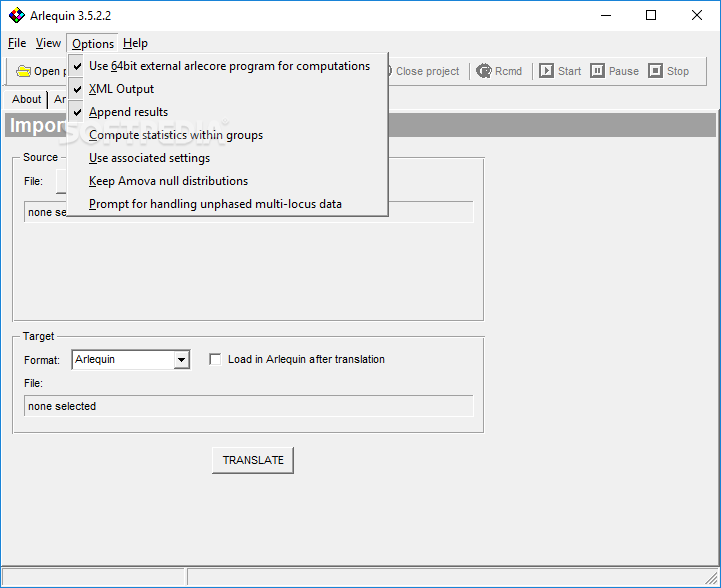721x588 pixels.
Task: Open the File menu
Action: coord(17,43)
